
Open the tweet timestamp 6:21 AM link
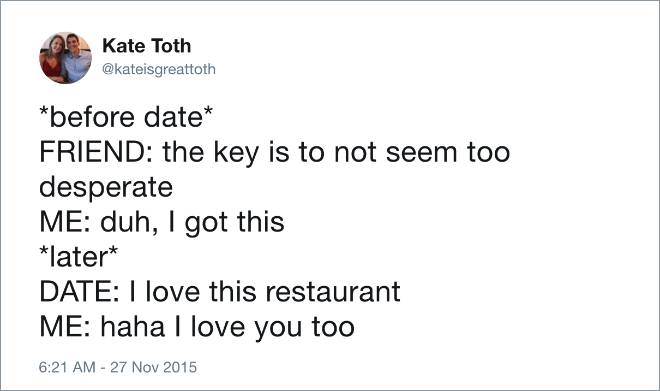point(67,367)
